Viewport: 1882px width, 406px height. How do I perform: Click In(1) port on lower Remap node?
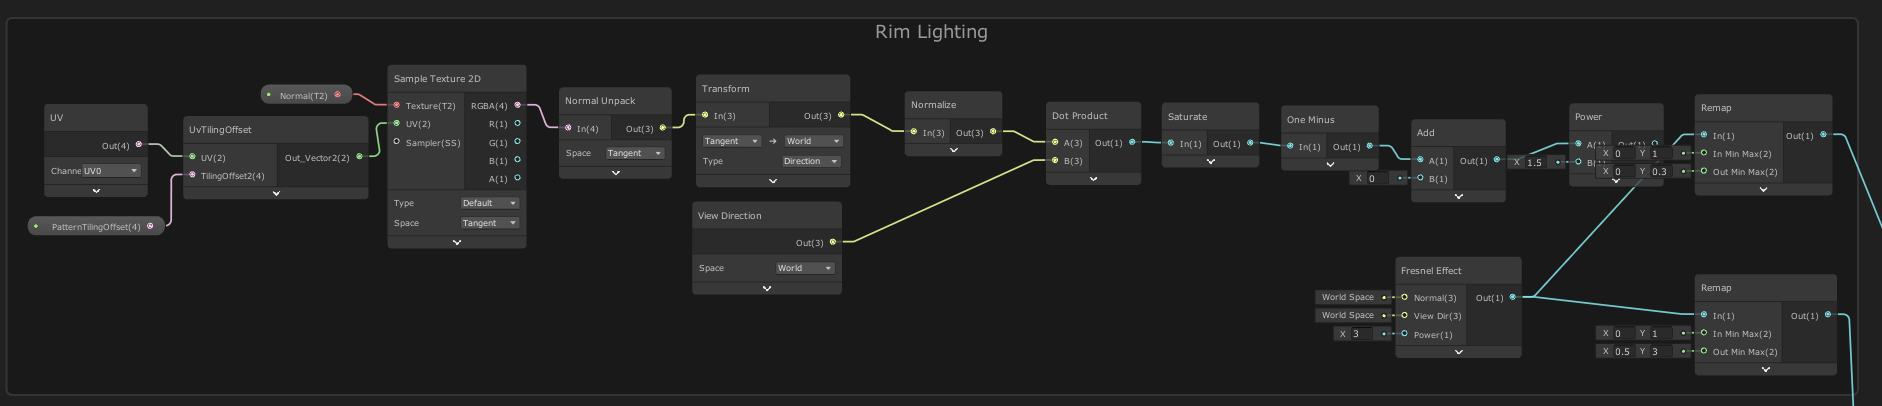click(1704, 315)
